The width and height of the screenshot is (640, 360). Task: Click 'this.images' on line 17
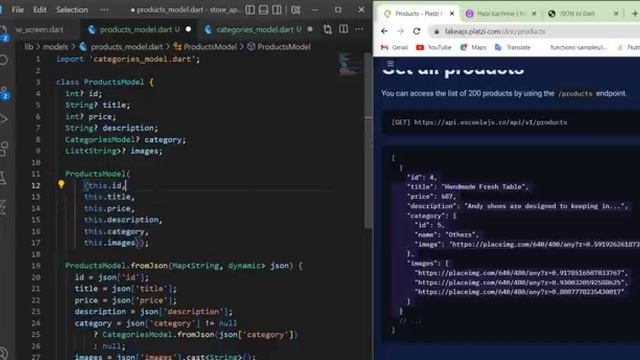tap(109, 243)
